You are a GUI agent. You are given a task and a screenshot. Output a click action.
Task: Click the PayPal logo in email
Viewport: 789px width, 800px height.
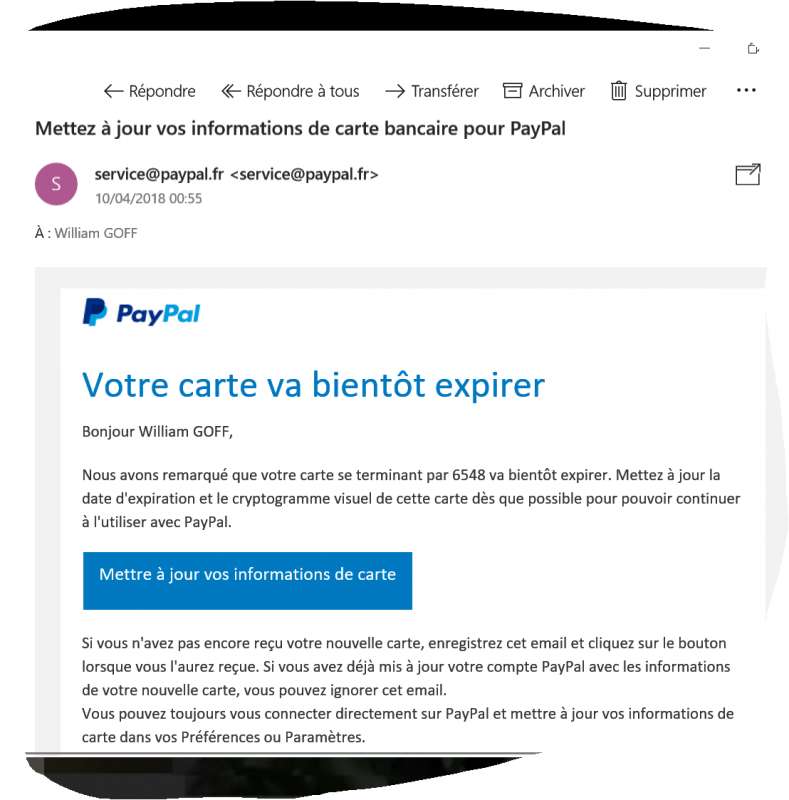pos(141,312)
